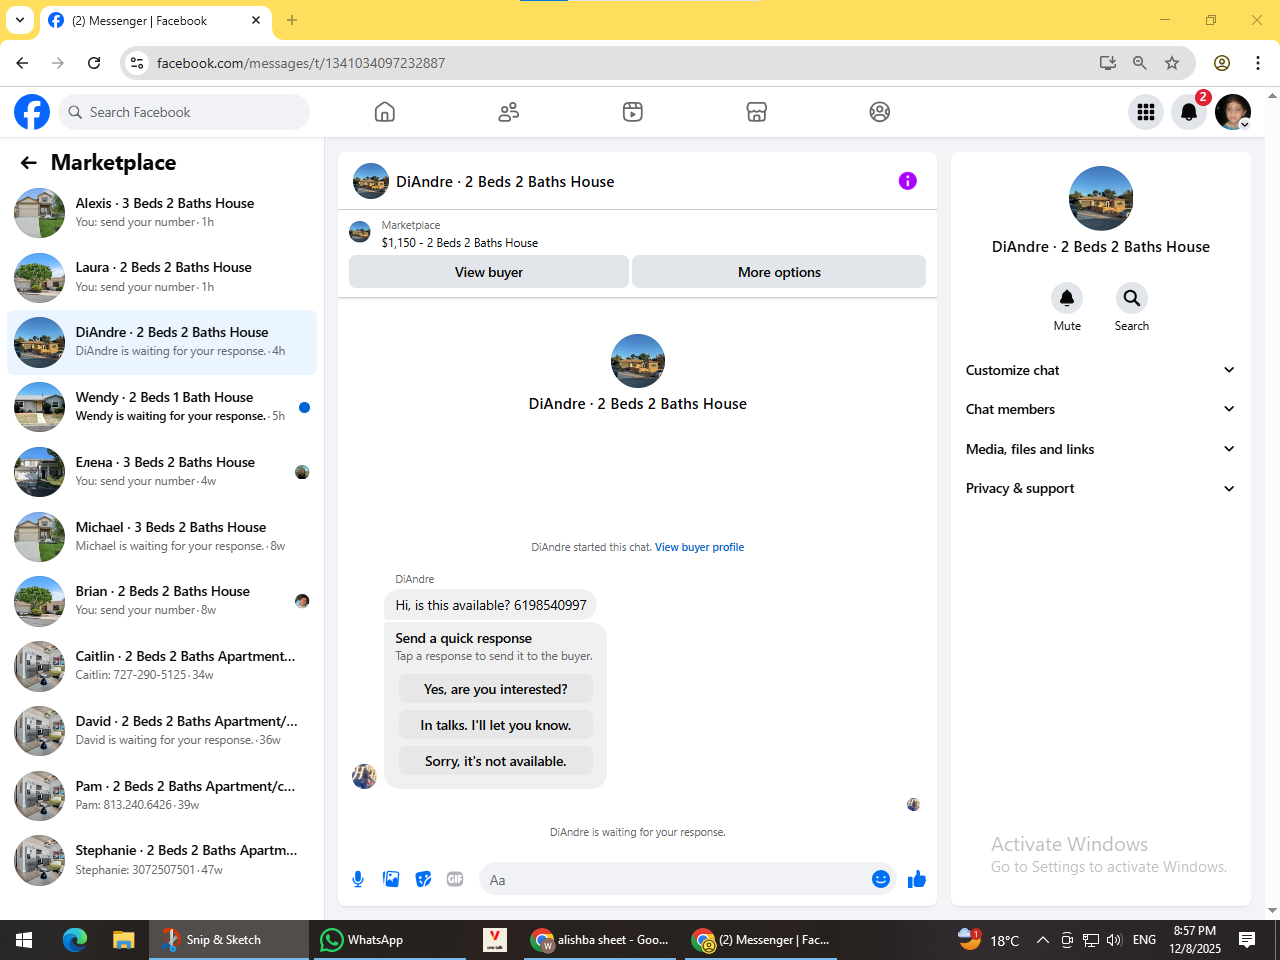Open Michael 3 Beds 2 Baths House chat
Image resolution: width=1280 pixels, height=960 pixels.
click(x=162, y=536)
